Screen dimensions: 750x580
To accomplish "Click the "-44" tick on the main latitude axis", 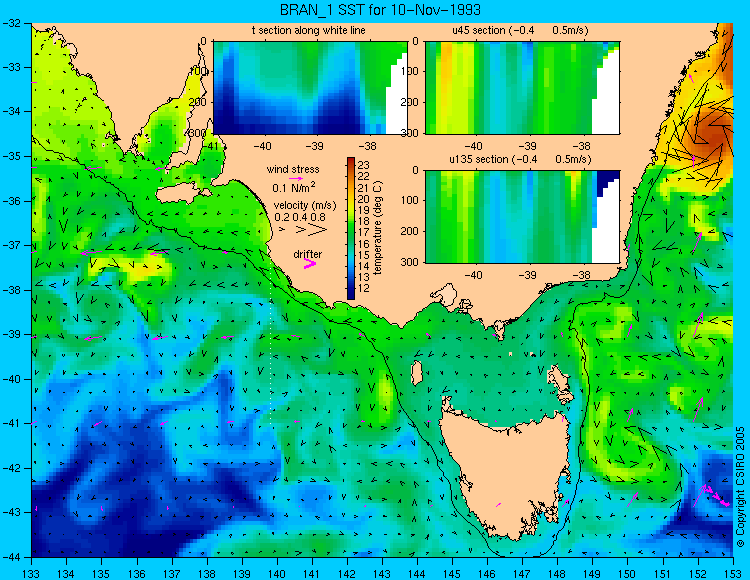I will pos(11,557).
